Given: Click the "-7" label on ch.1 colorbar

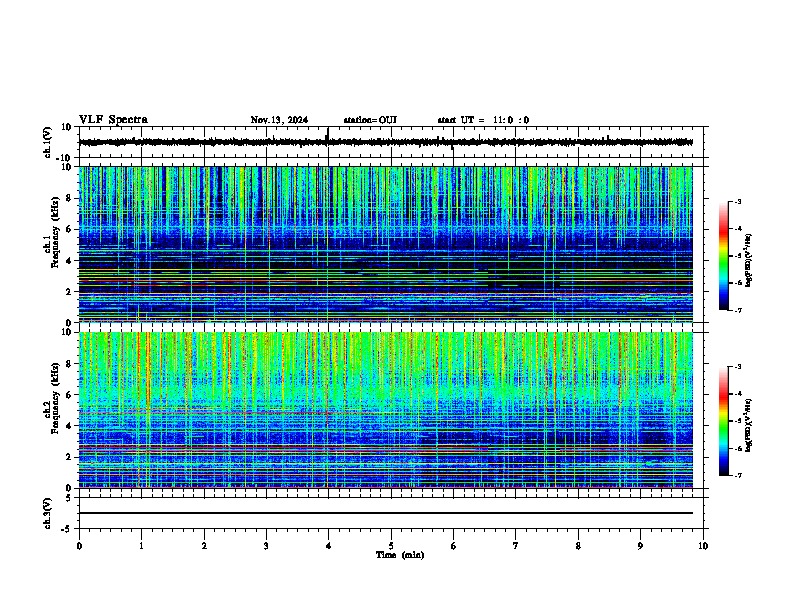Looking at the screenshot, I should click(738, 311).
